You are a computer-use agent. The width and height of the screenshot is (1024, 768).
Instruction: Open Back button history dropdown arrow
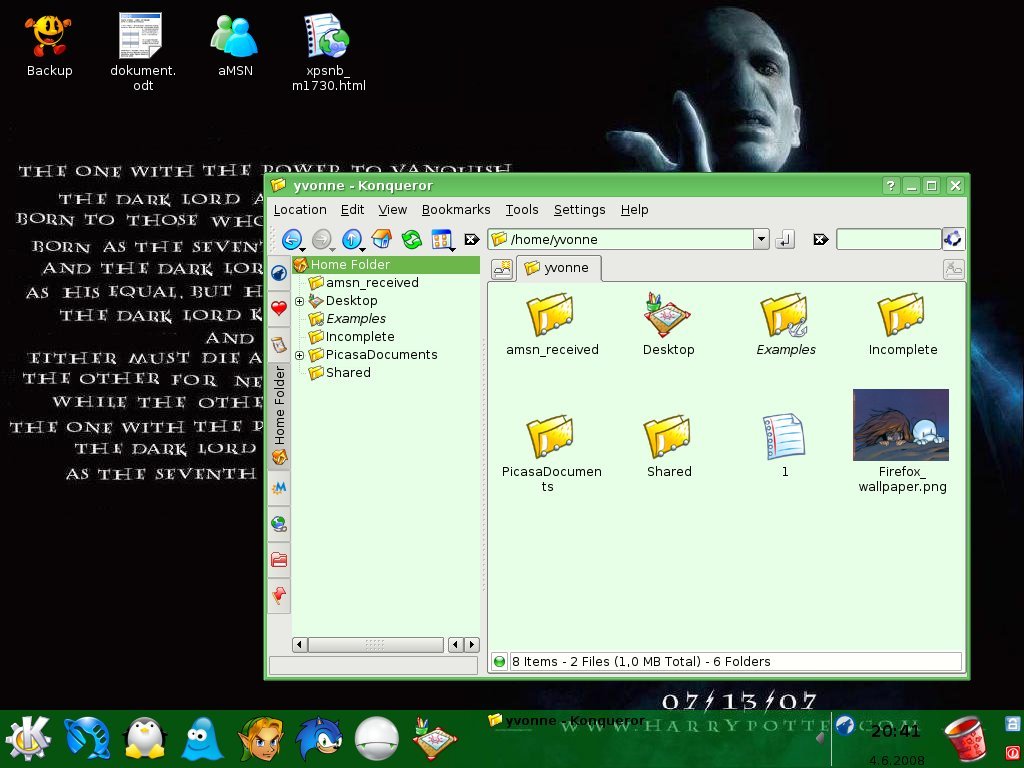tap(302, 249)
